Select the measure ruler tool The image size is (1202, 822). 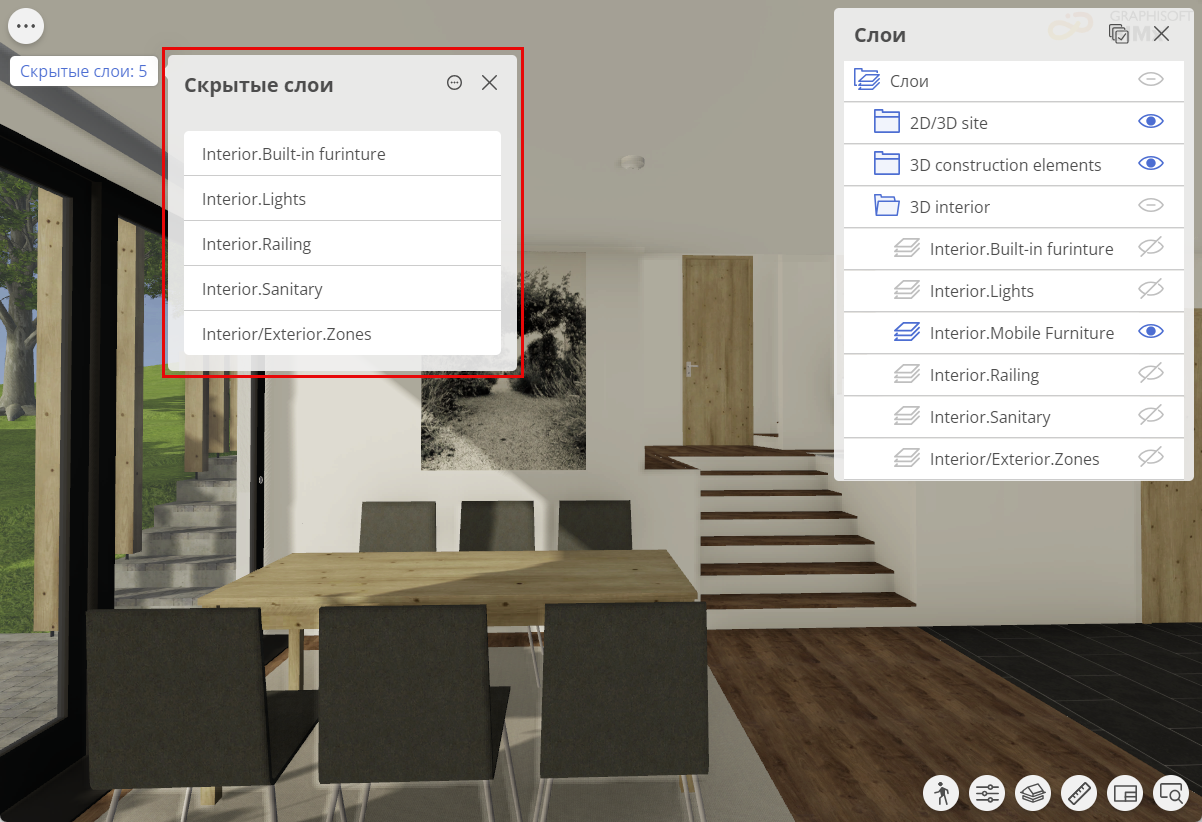(1079, 793)
